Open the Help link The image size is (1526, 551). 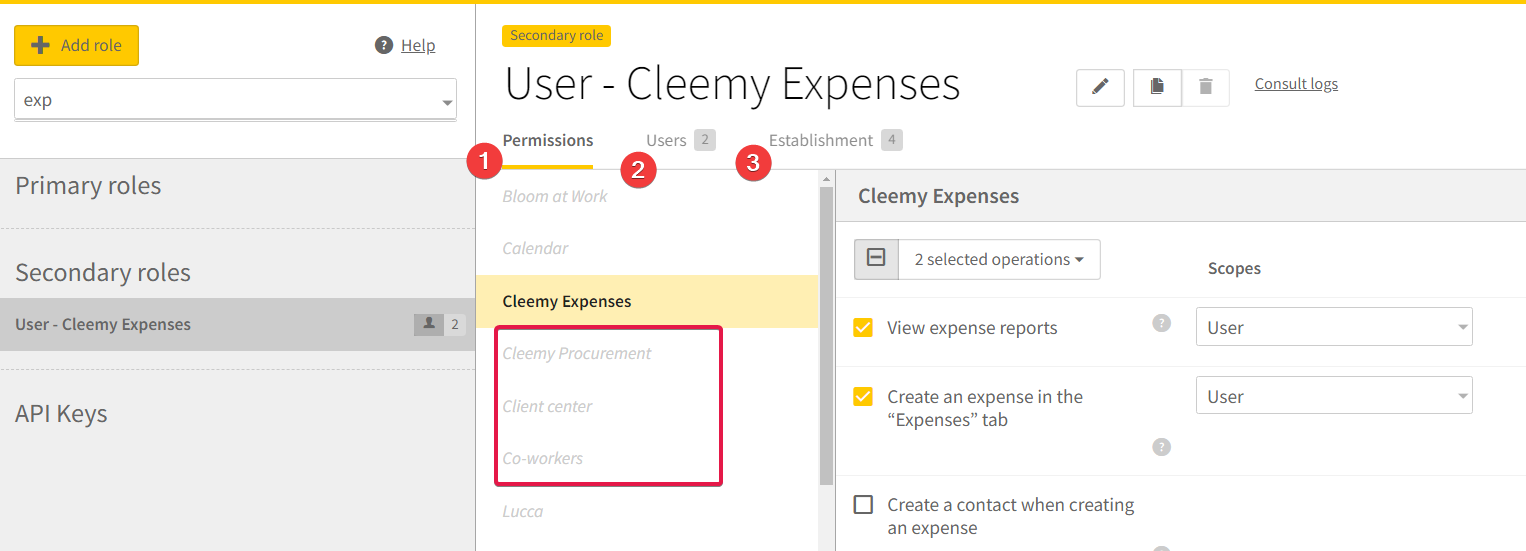click(x=418, y=45)
